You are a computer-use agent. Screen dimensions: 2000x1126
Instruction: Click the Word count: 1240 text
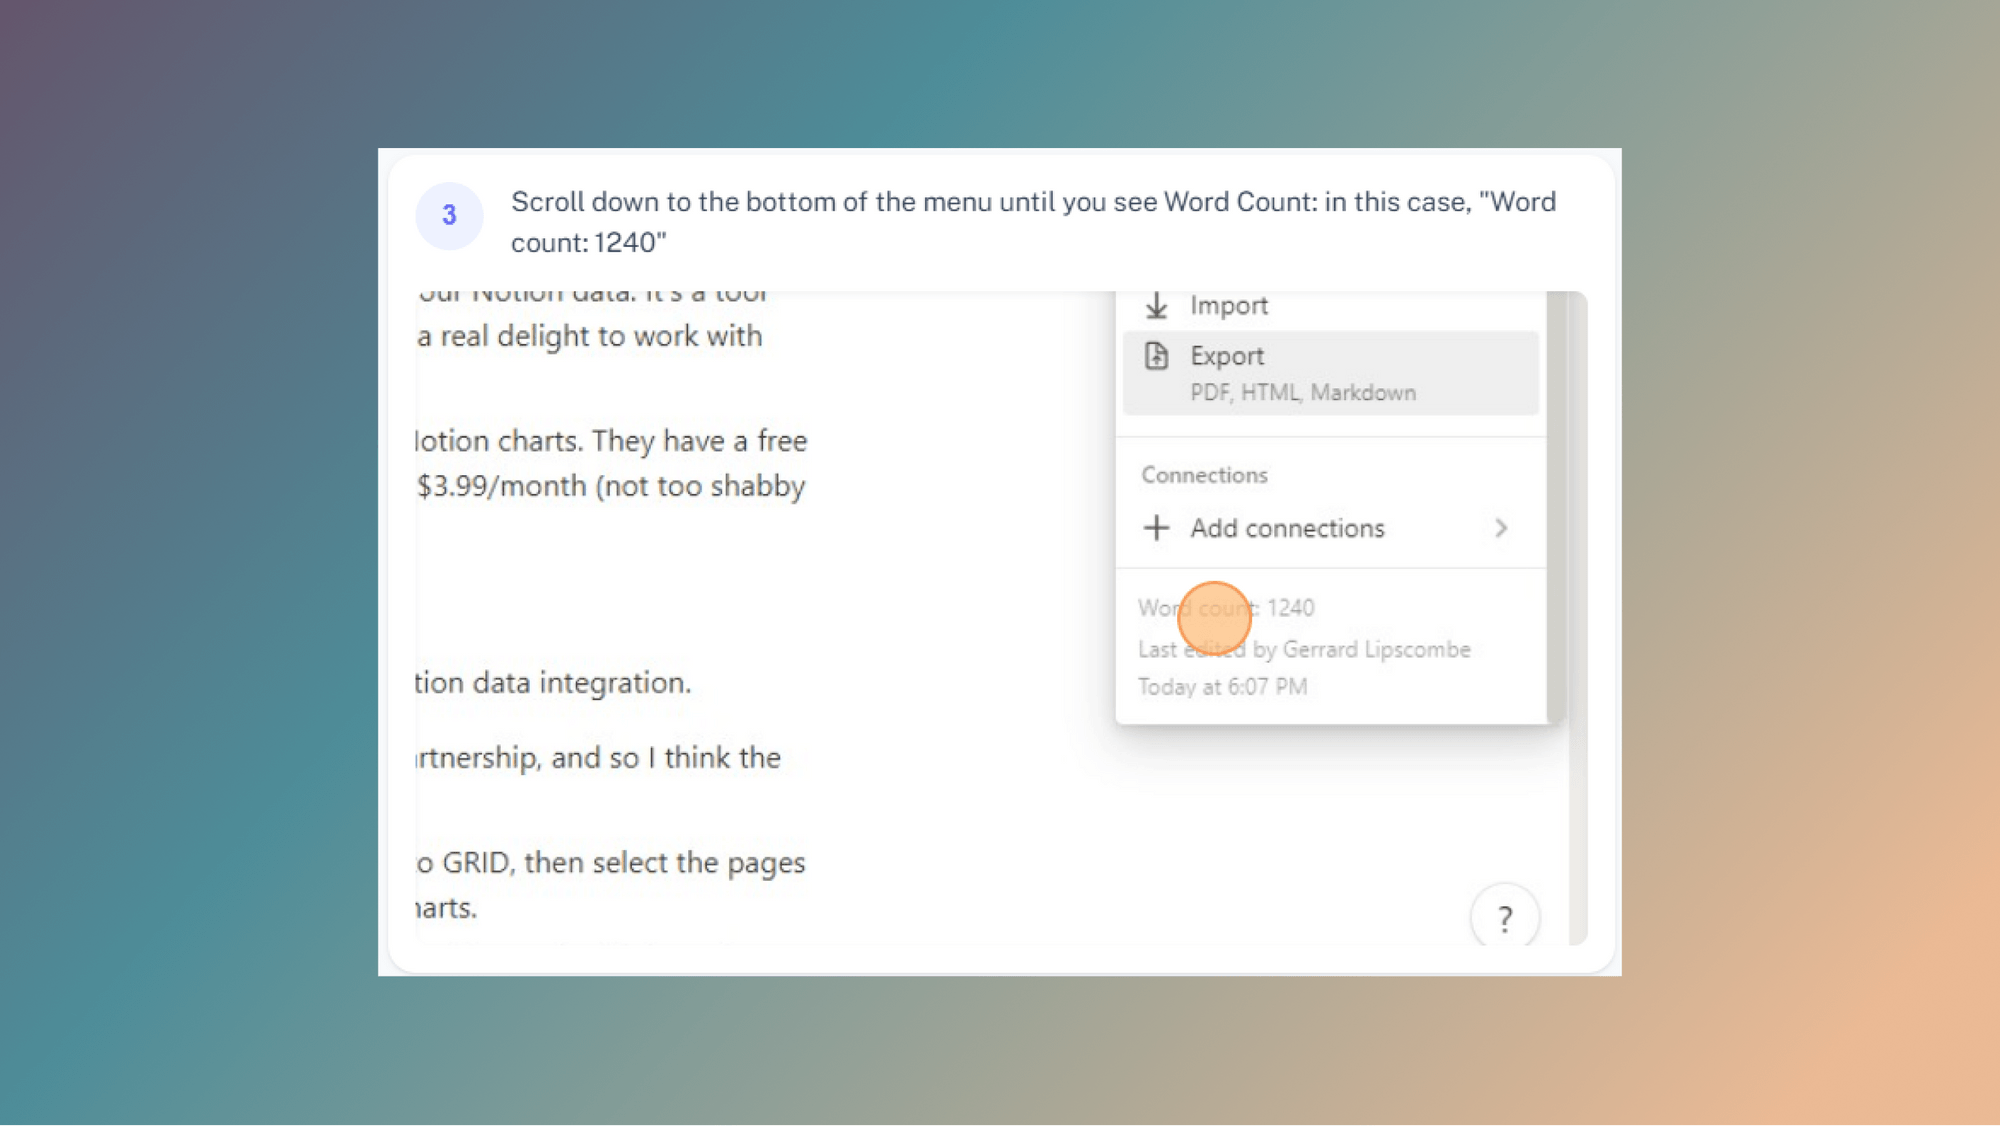tap(1227, 607)
